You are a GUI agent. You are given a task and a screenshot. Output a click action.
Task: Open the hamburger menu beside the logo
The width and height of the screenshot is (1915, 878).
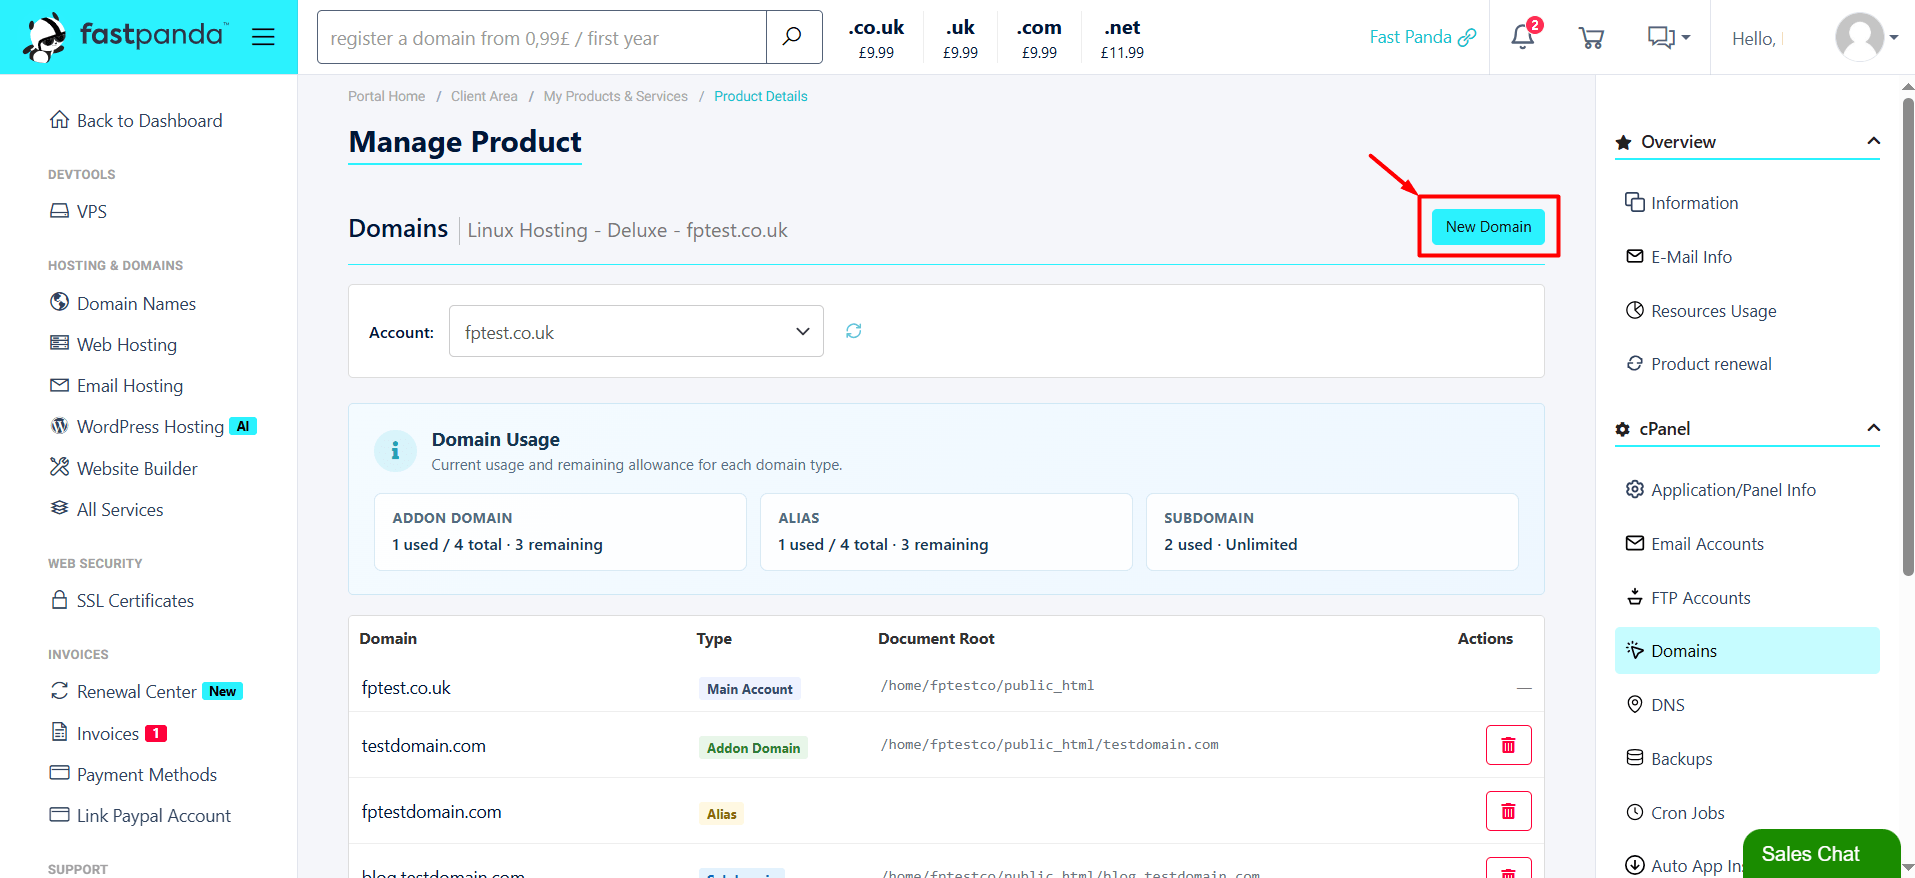(x=263, y=37)
